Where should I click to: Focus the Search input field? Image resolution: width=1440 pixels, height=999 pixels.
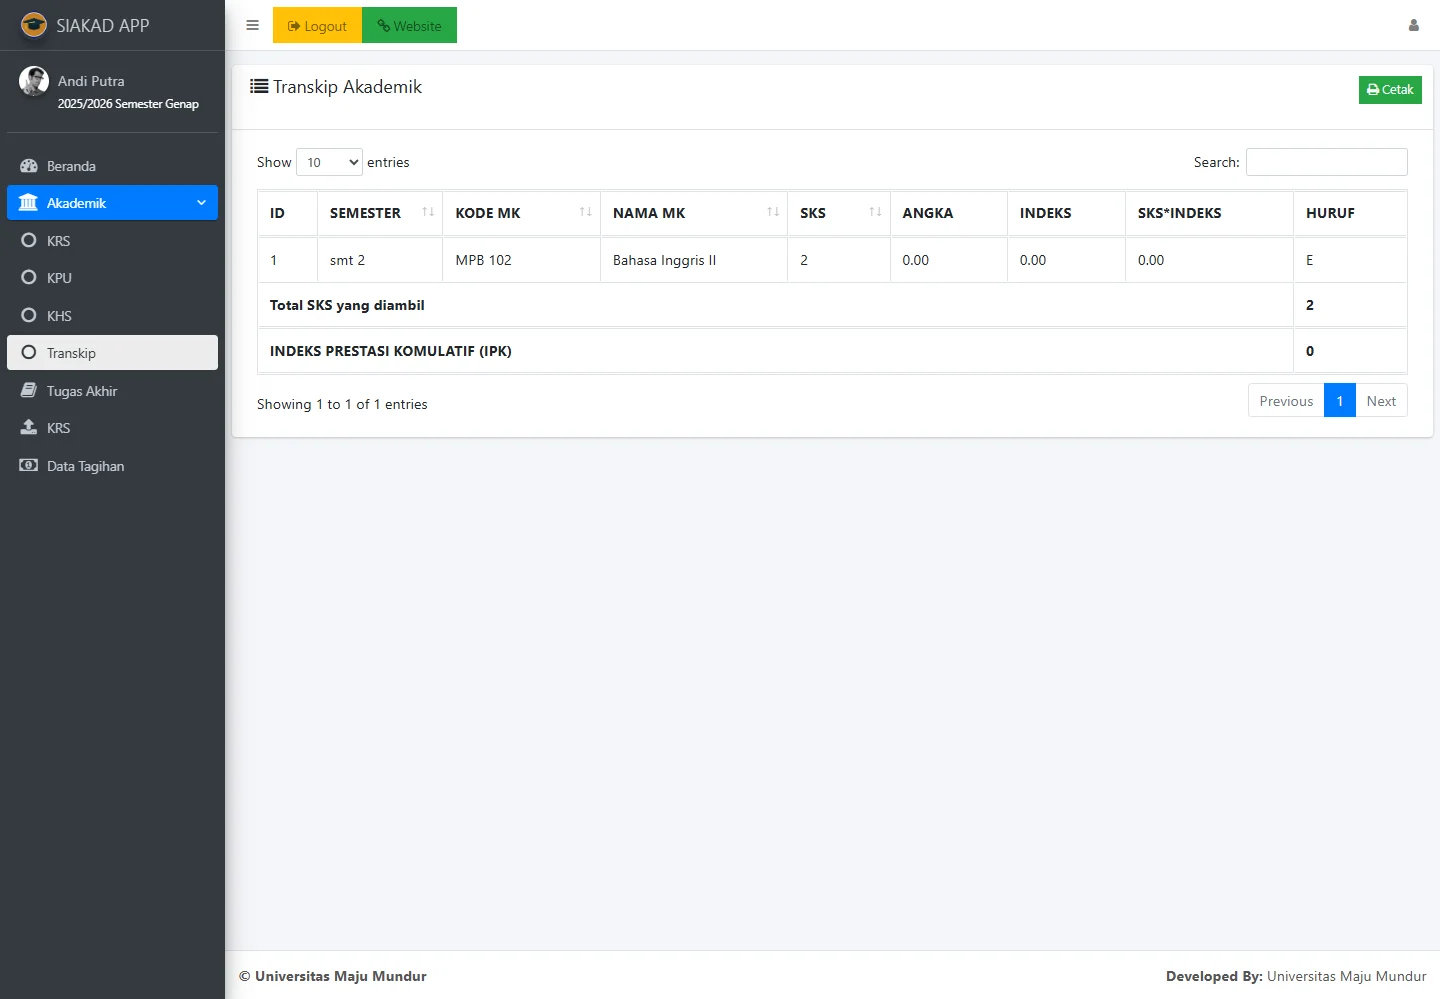(x=1326, y=162)
